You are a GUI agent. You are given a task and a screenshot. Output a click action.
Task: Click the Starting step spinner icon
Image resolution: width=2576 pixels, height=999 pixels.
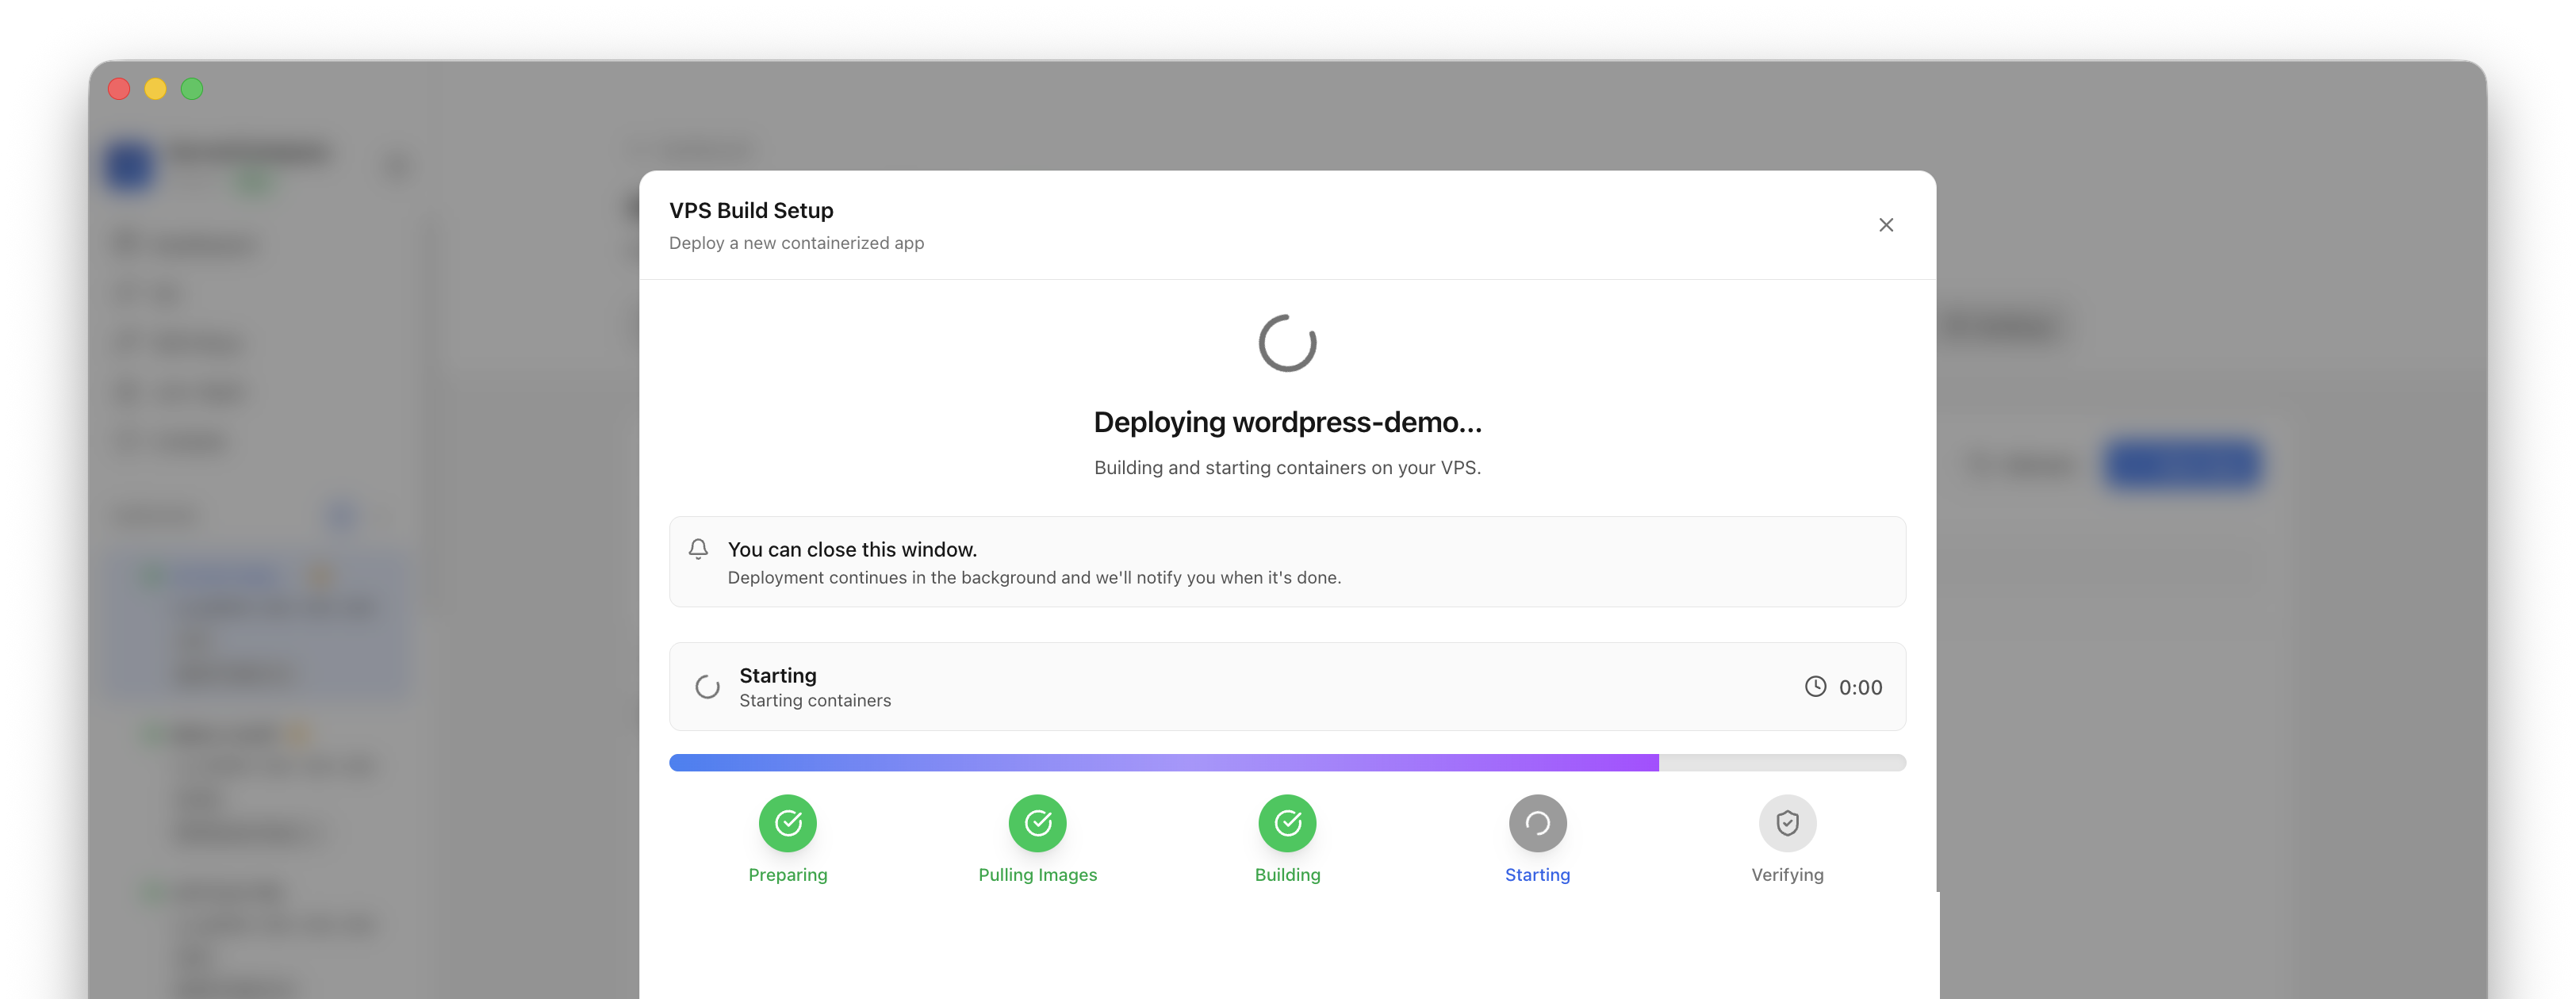point(1537,823)
